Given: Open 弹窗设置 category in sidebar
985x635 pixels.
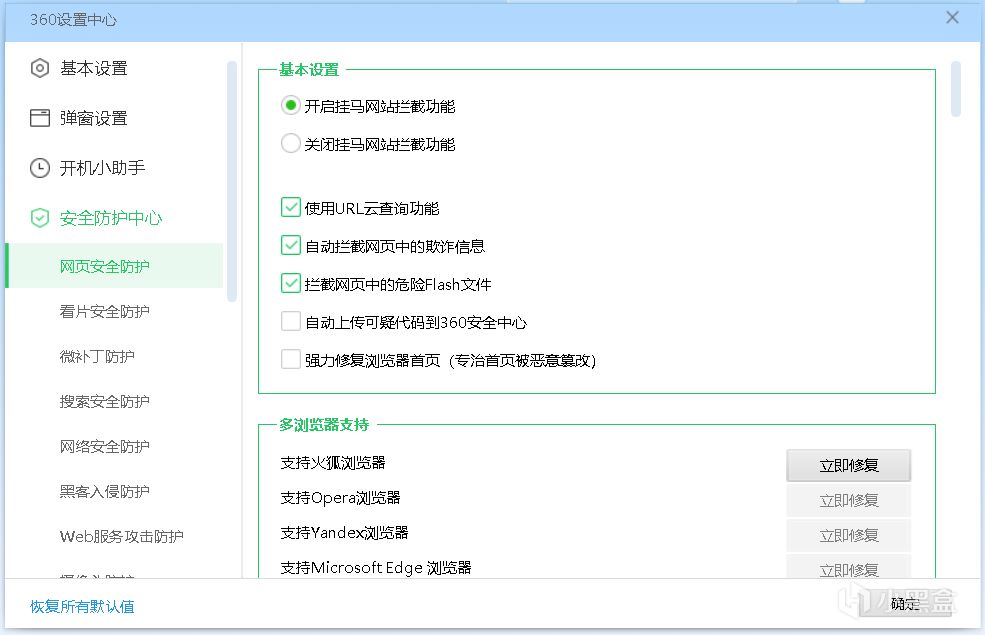Looking at the screenshot, I should (x=94, y=117).
